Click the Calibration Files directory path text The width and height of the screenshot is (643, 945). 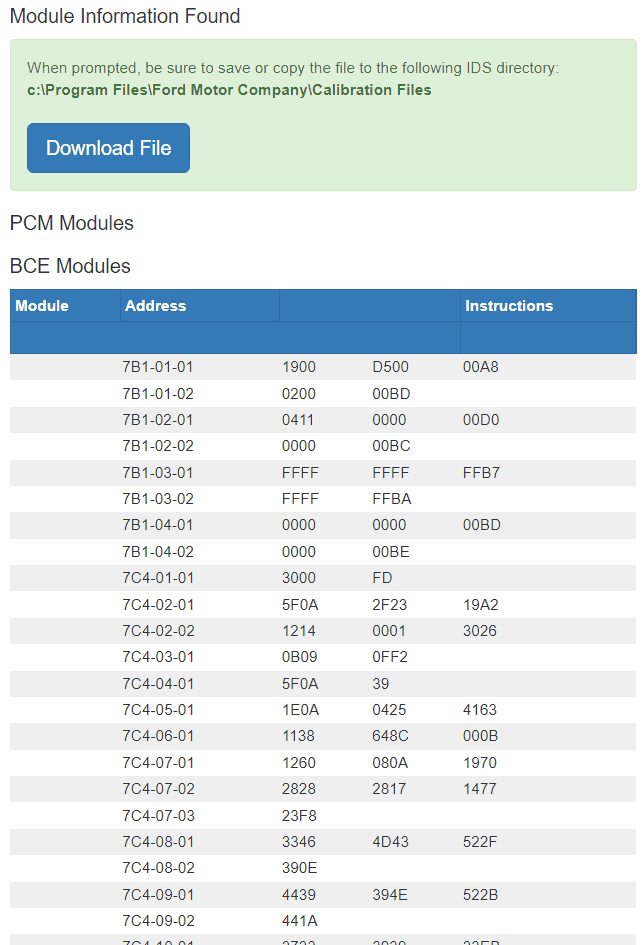point(229,90)
